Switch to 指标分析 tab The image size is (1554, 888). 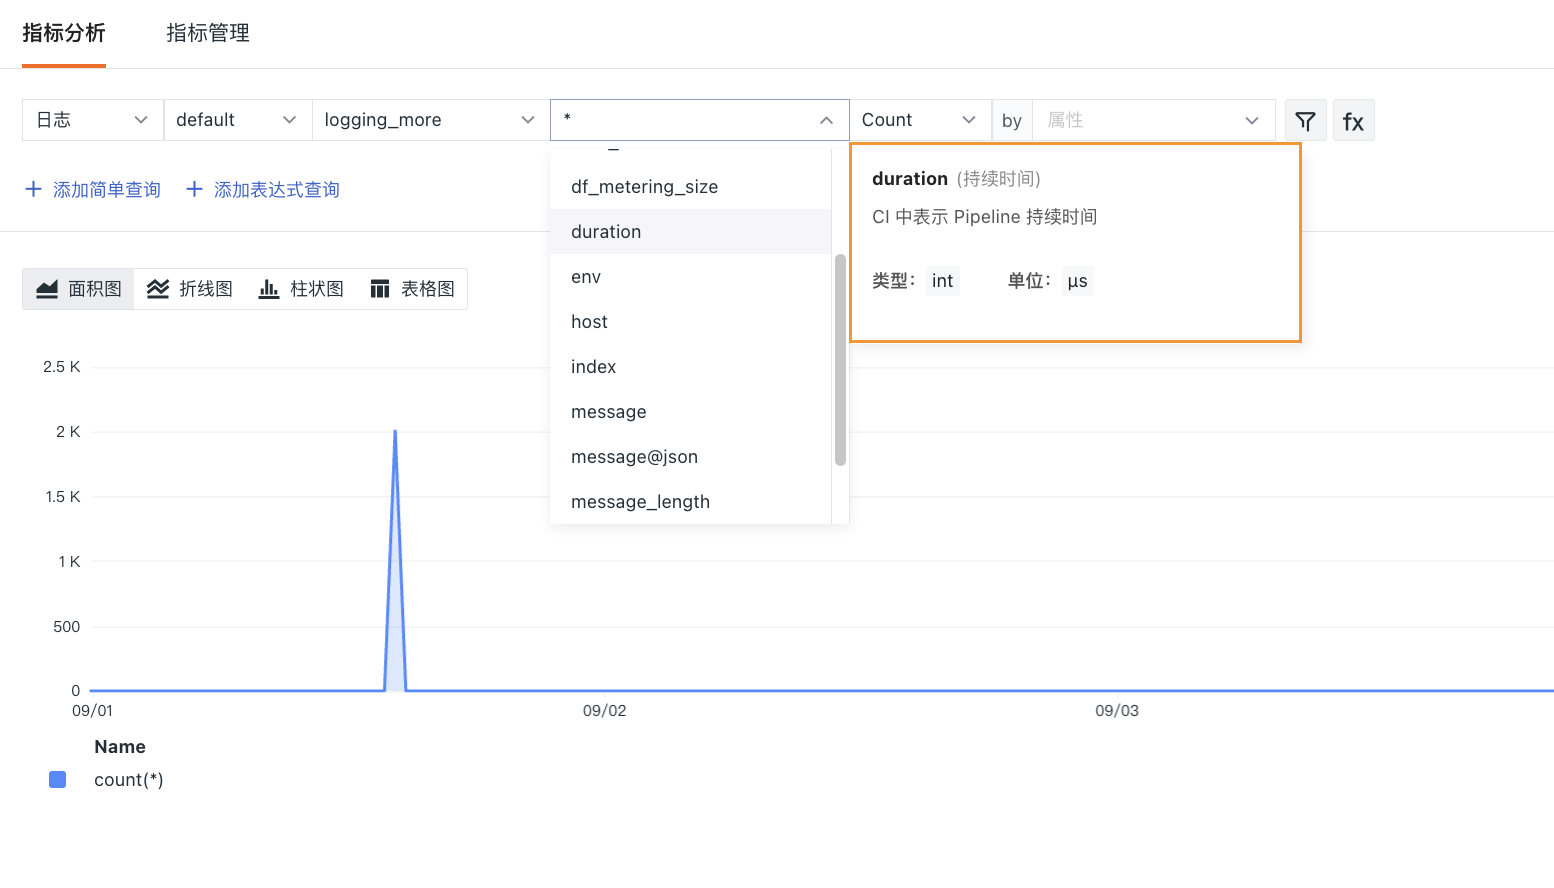[x=64, y=33]
